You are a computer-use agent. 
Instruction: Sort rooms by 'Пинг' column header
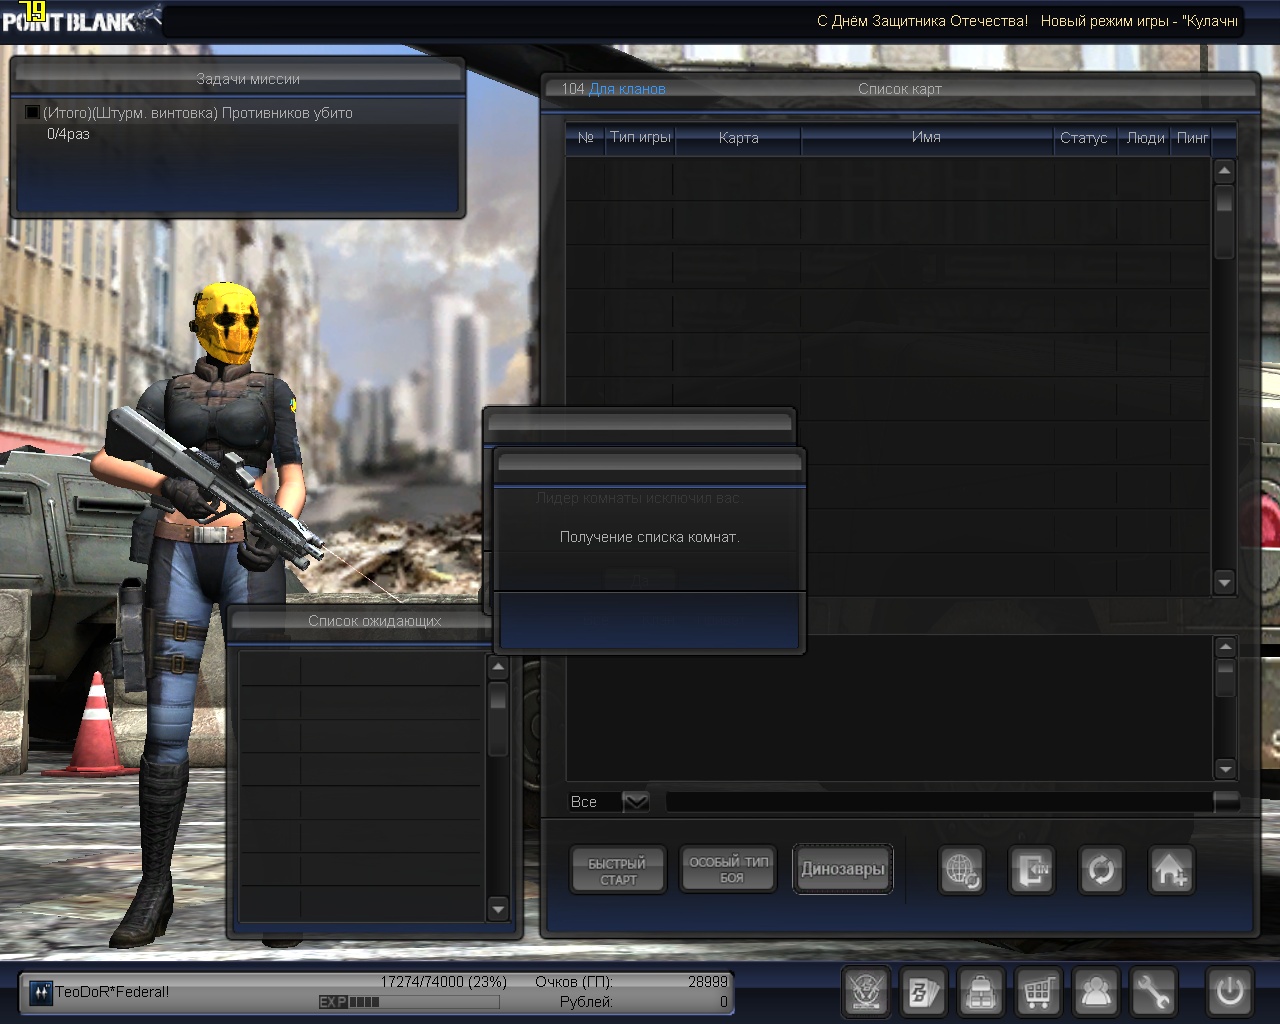tap(1192, 138)
